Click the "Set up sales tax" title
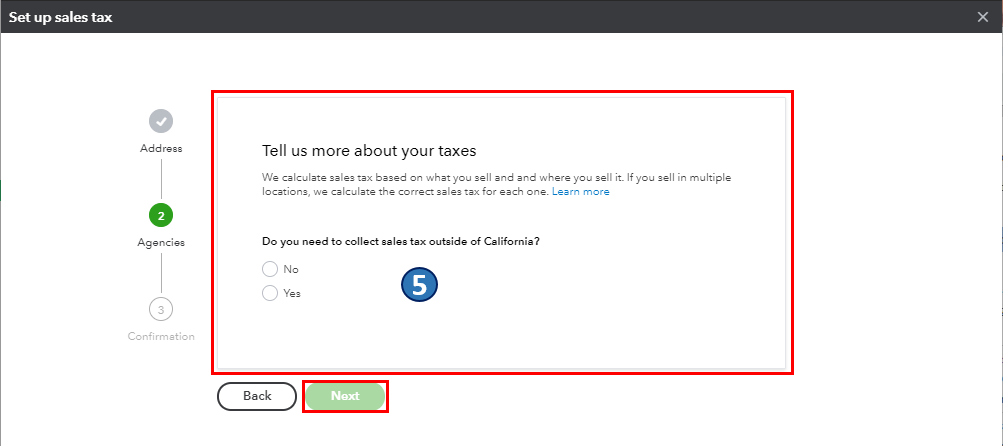Image resolution: width=1003 pixels, height=446 pixels. tap(61, 17)
